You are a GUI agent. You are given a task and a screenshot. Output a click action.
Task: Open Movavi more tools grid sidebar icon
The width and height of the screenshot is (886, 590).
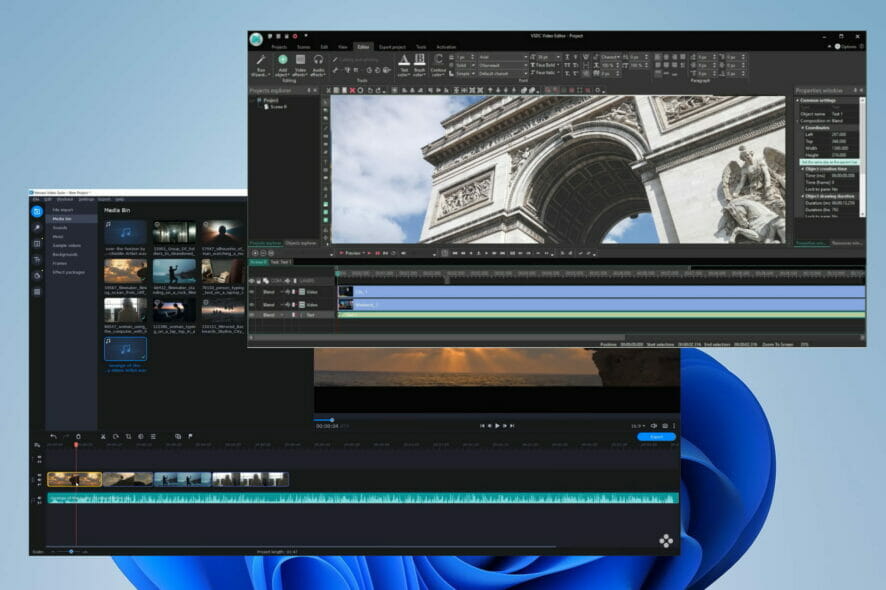tap(37, 292)
